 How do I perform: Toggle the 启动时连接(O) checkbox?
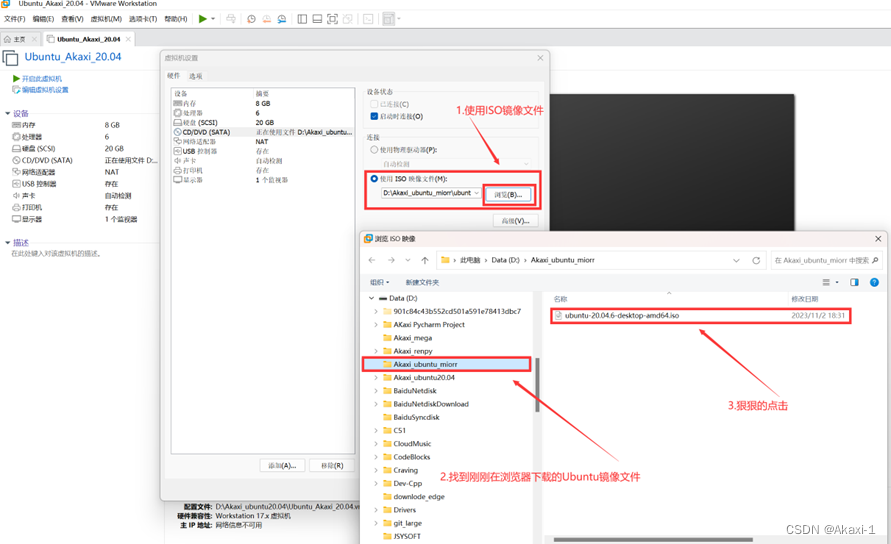click(374, 117)
